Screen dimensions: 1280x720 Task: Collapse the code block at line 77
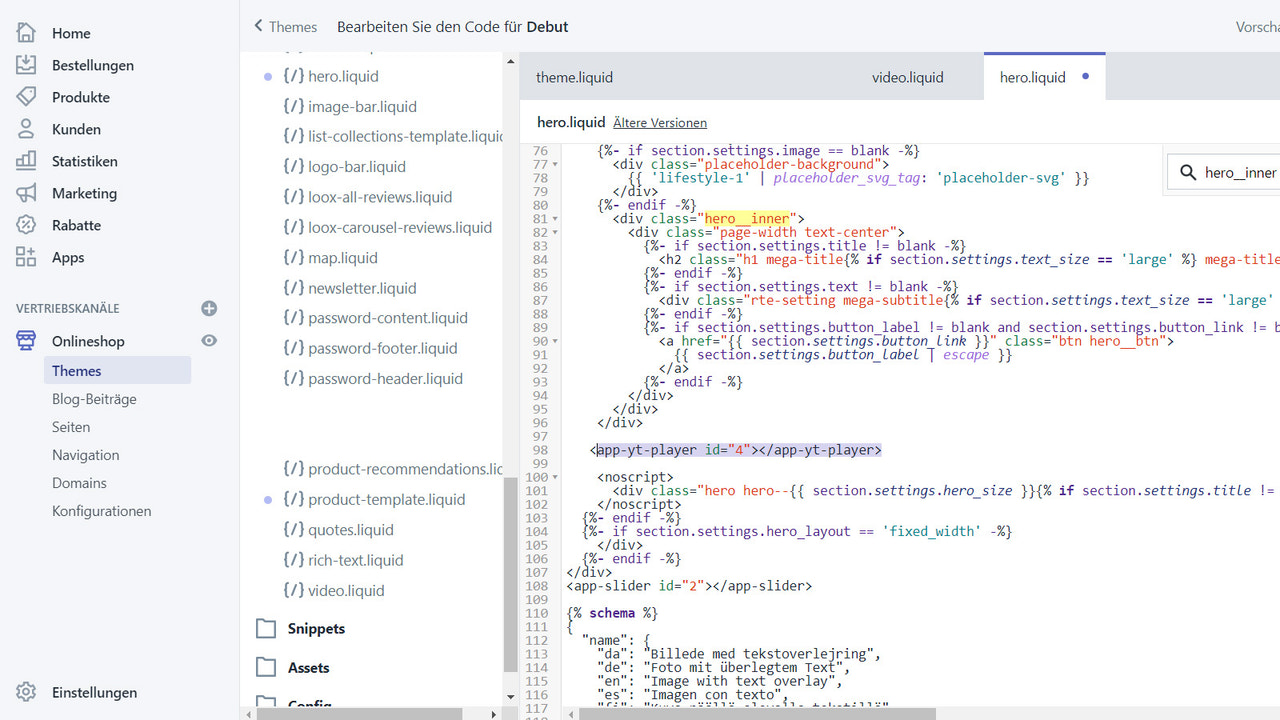(554, 165)
